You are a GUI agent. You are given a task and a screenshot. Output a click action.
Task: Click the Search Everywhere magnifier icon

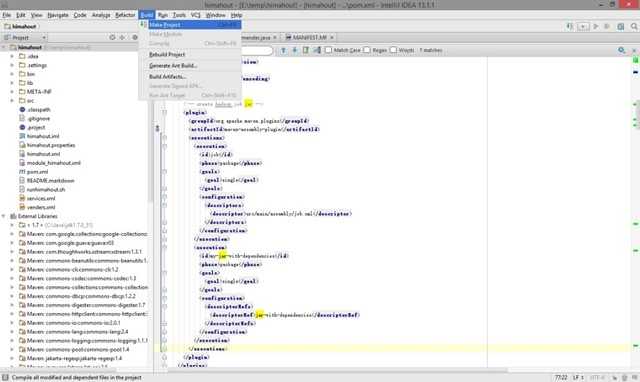tap(634, 27)
